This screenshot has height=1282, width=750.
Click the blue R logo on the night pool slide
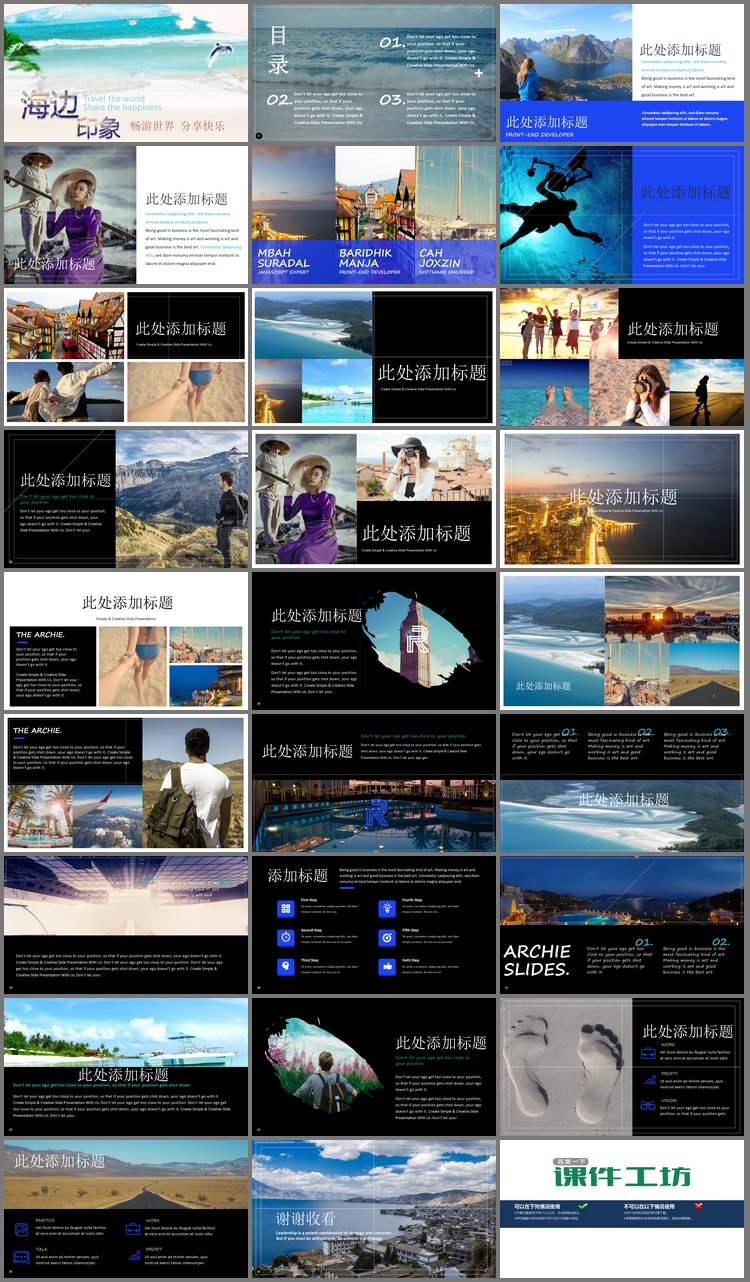(379, 812)
